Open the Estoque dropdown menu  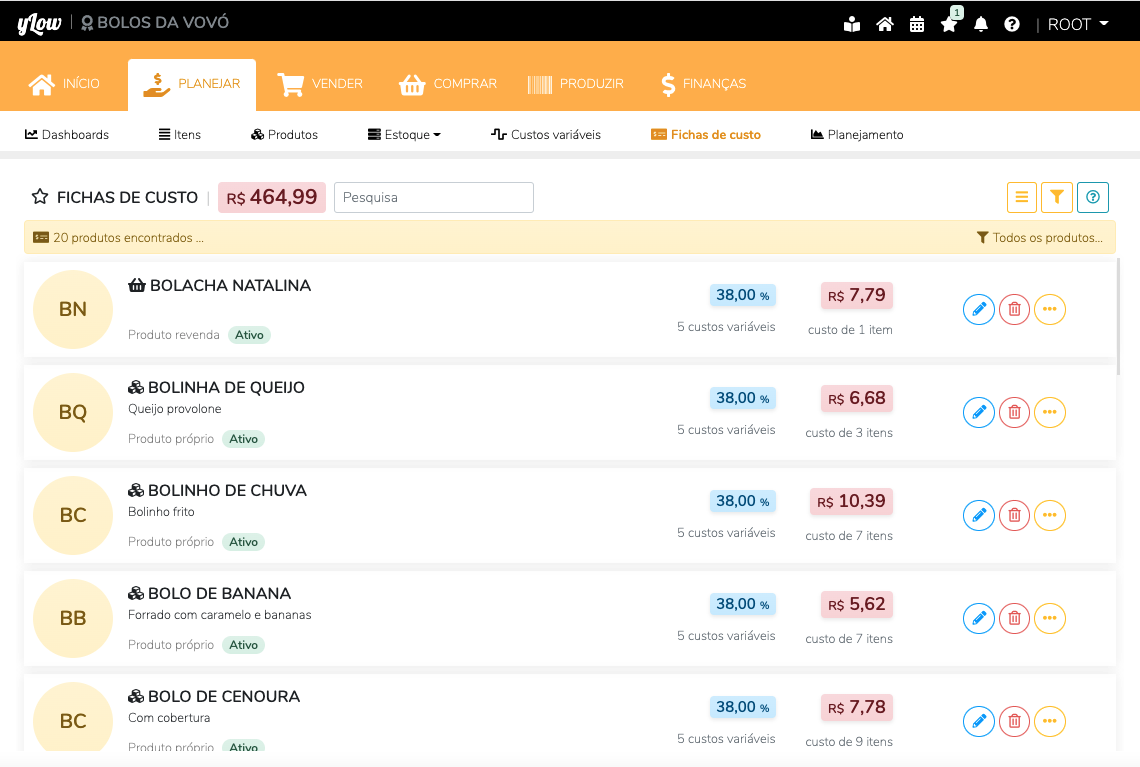point(404,135)
